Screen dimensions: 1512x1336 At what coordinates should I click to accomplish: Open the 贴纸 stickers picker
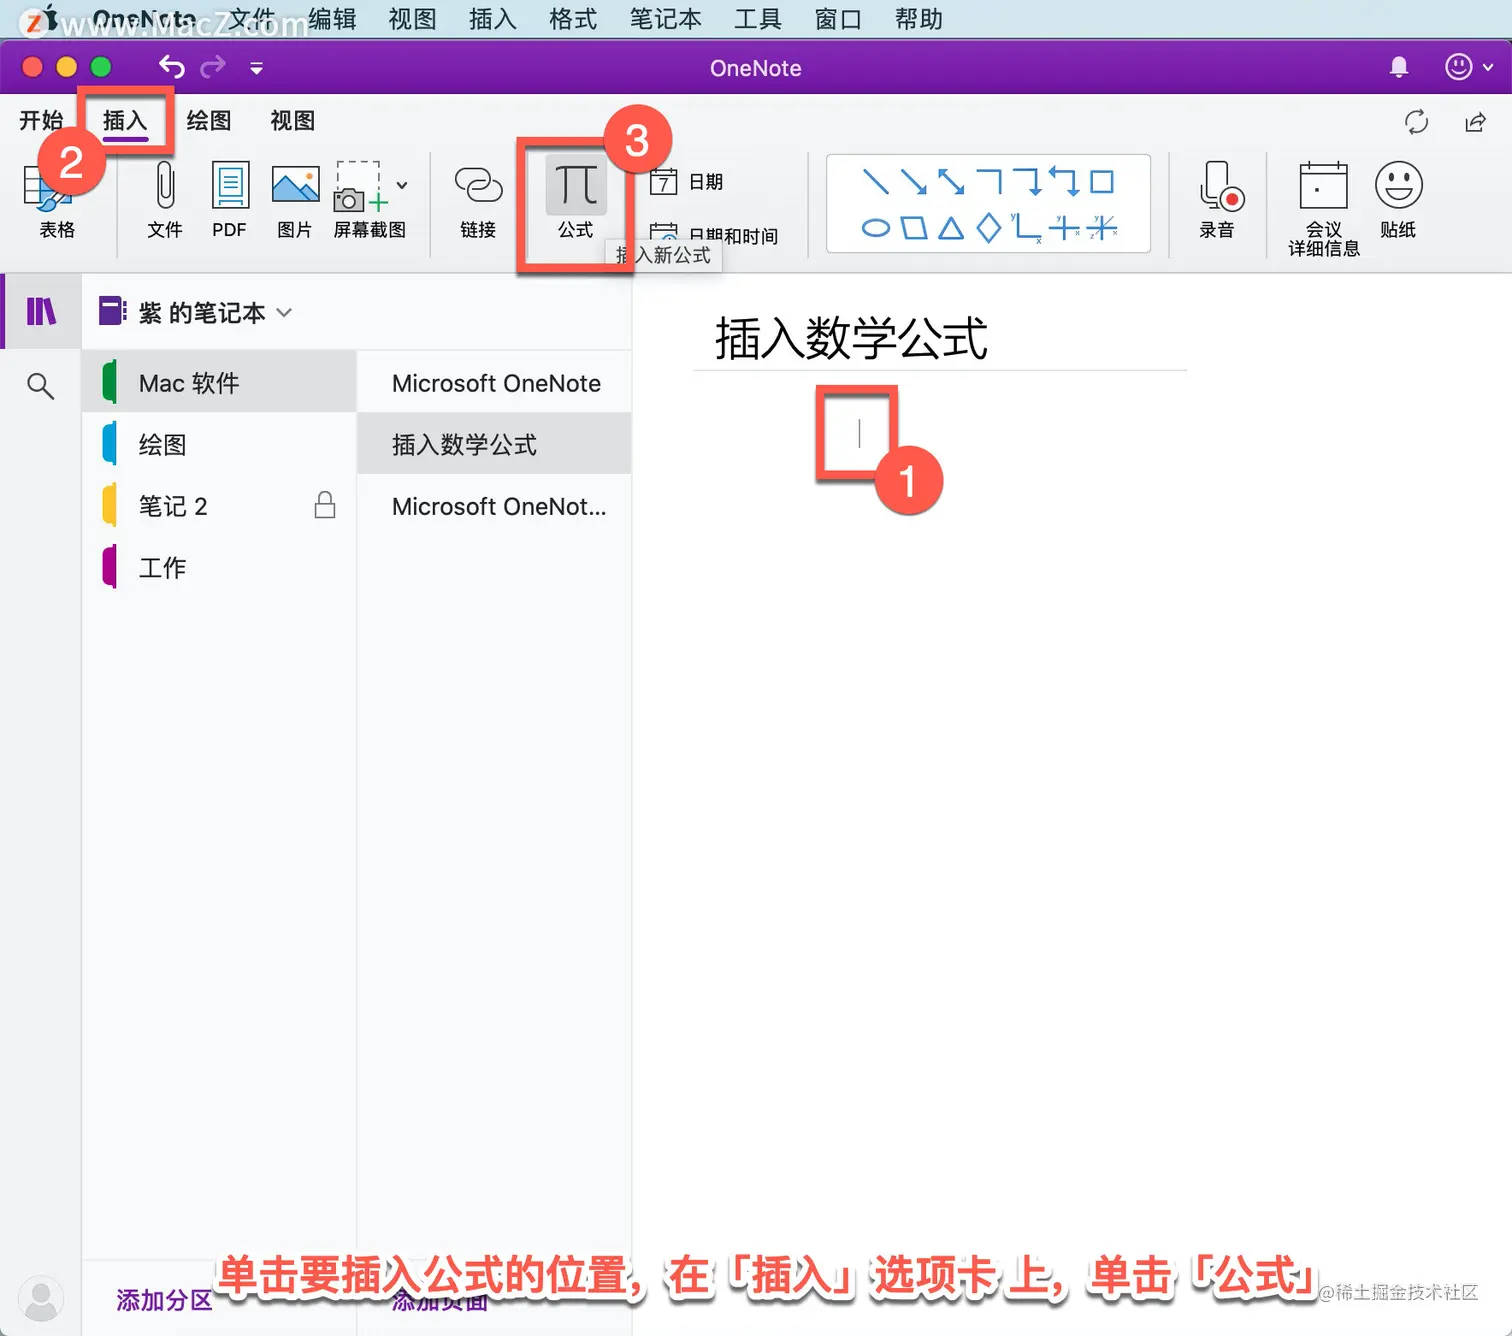point(1398,201)
